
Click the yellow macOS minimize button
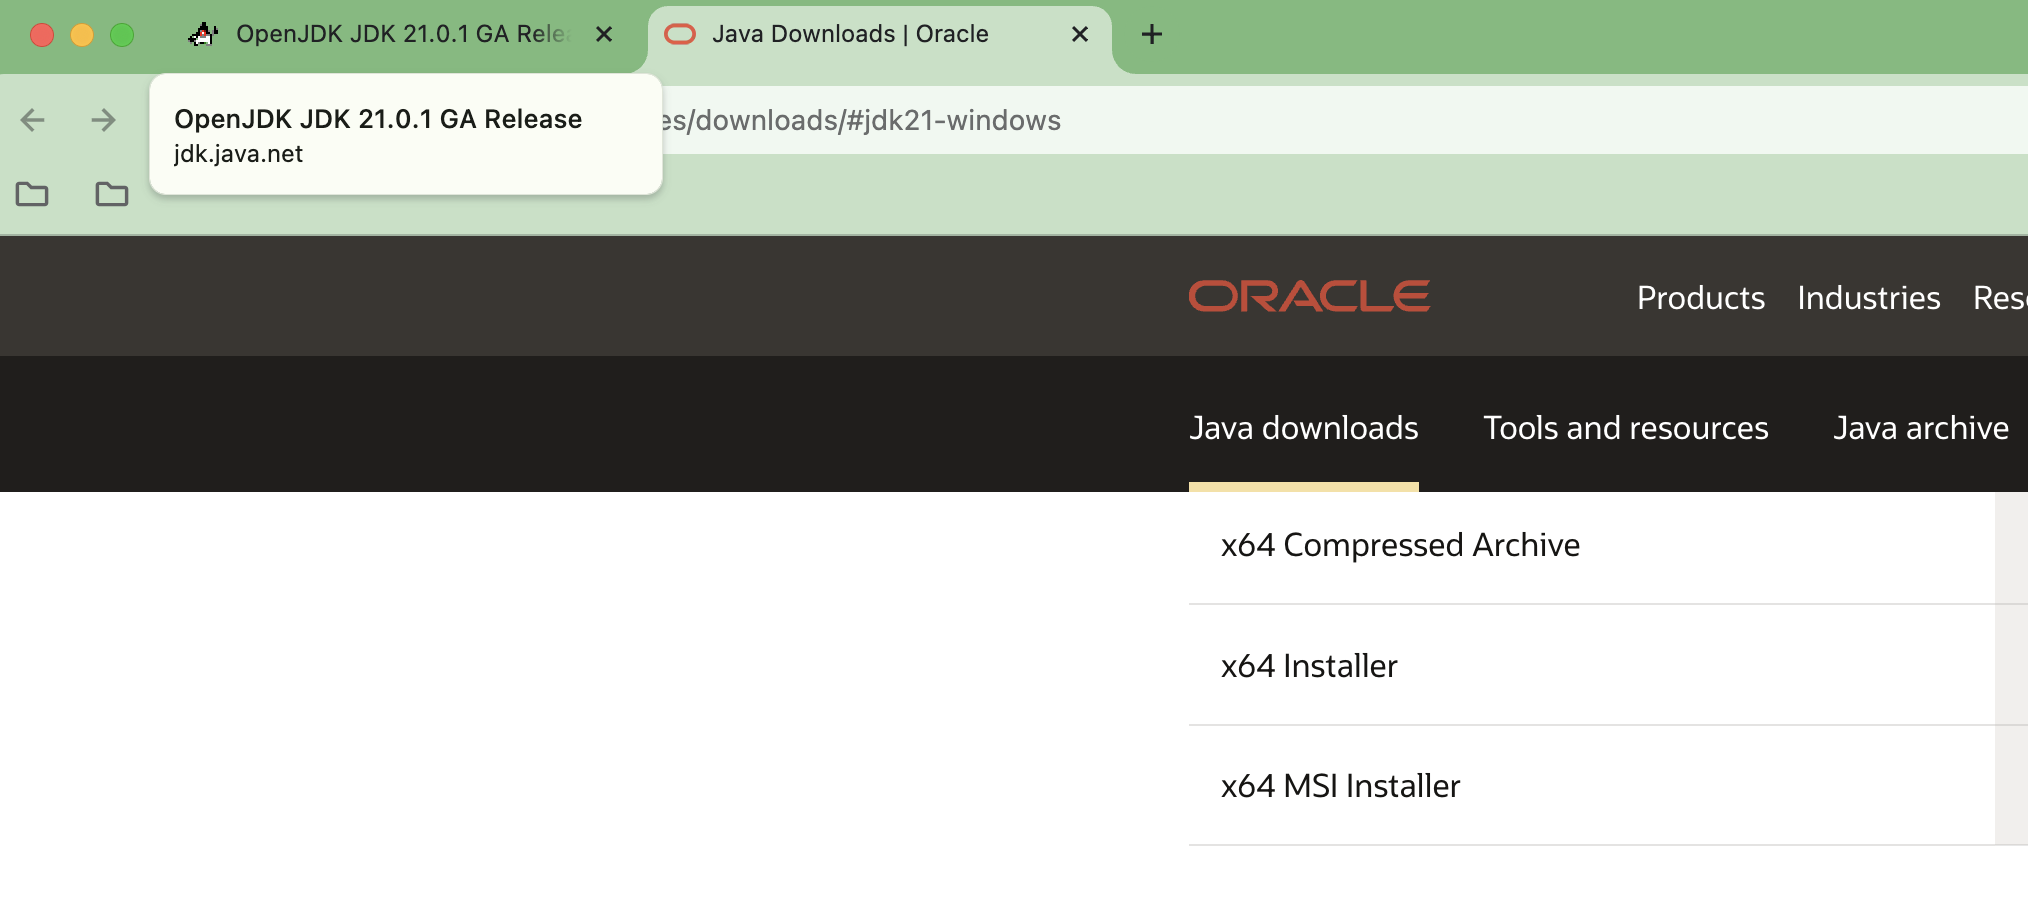coord(82,35)
